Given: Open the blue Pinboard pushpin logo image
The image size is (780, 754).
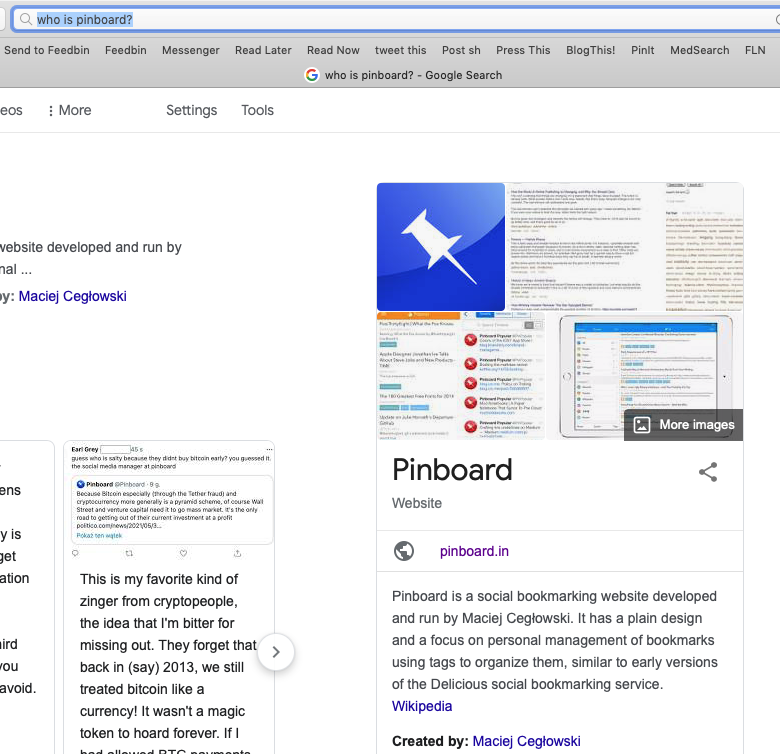Looking at the screenshot, I should pos(441,247).
